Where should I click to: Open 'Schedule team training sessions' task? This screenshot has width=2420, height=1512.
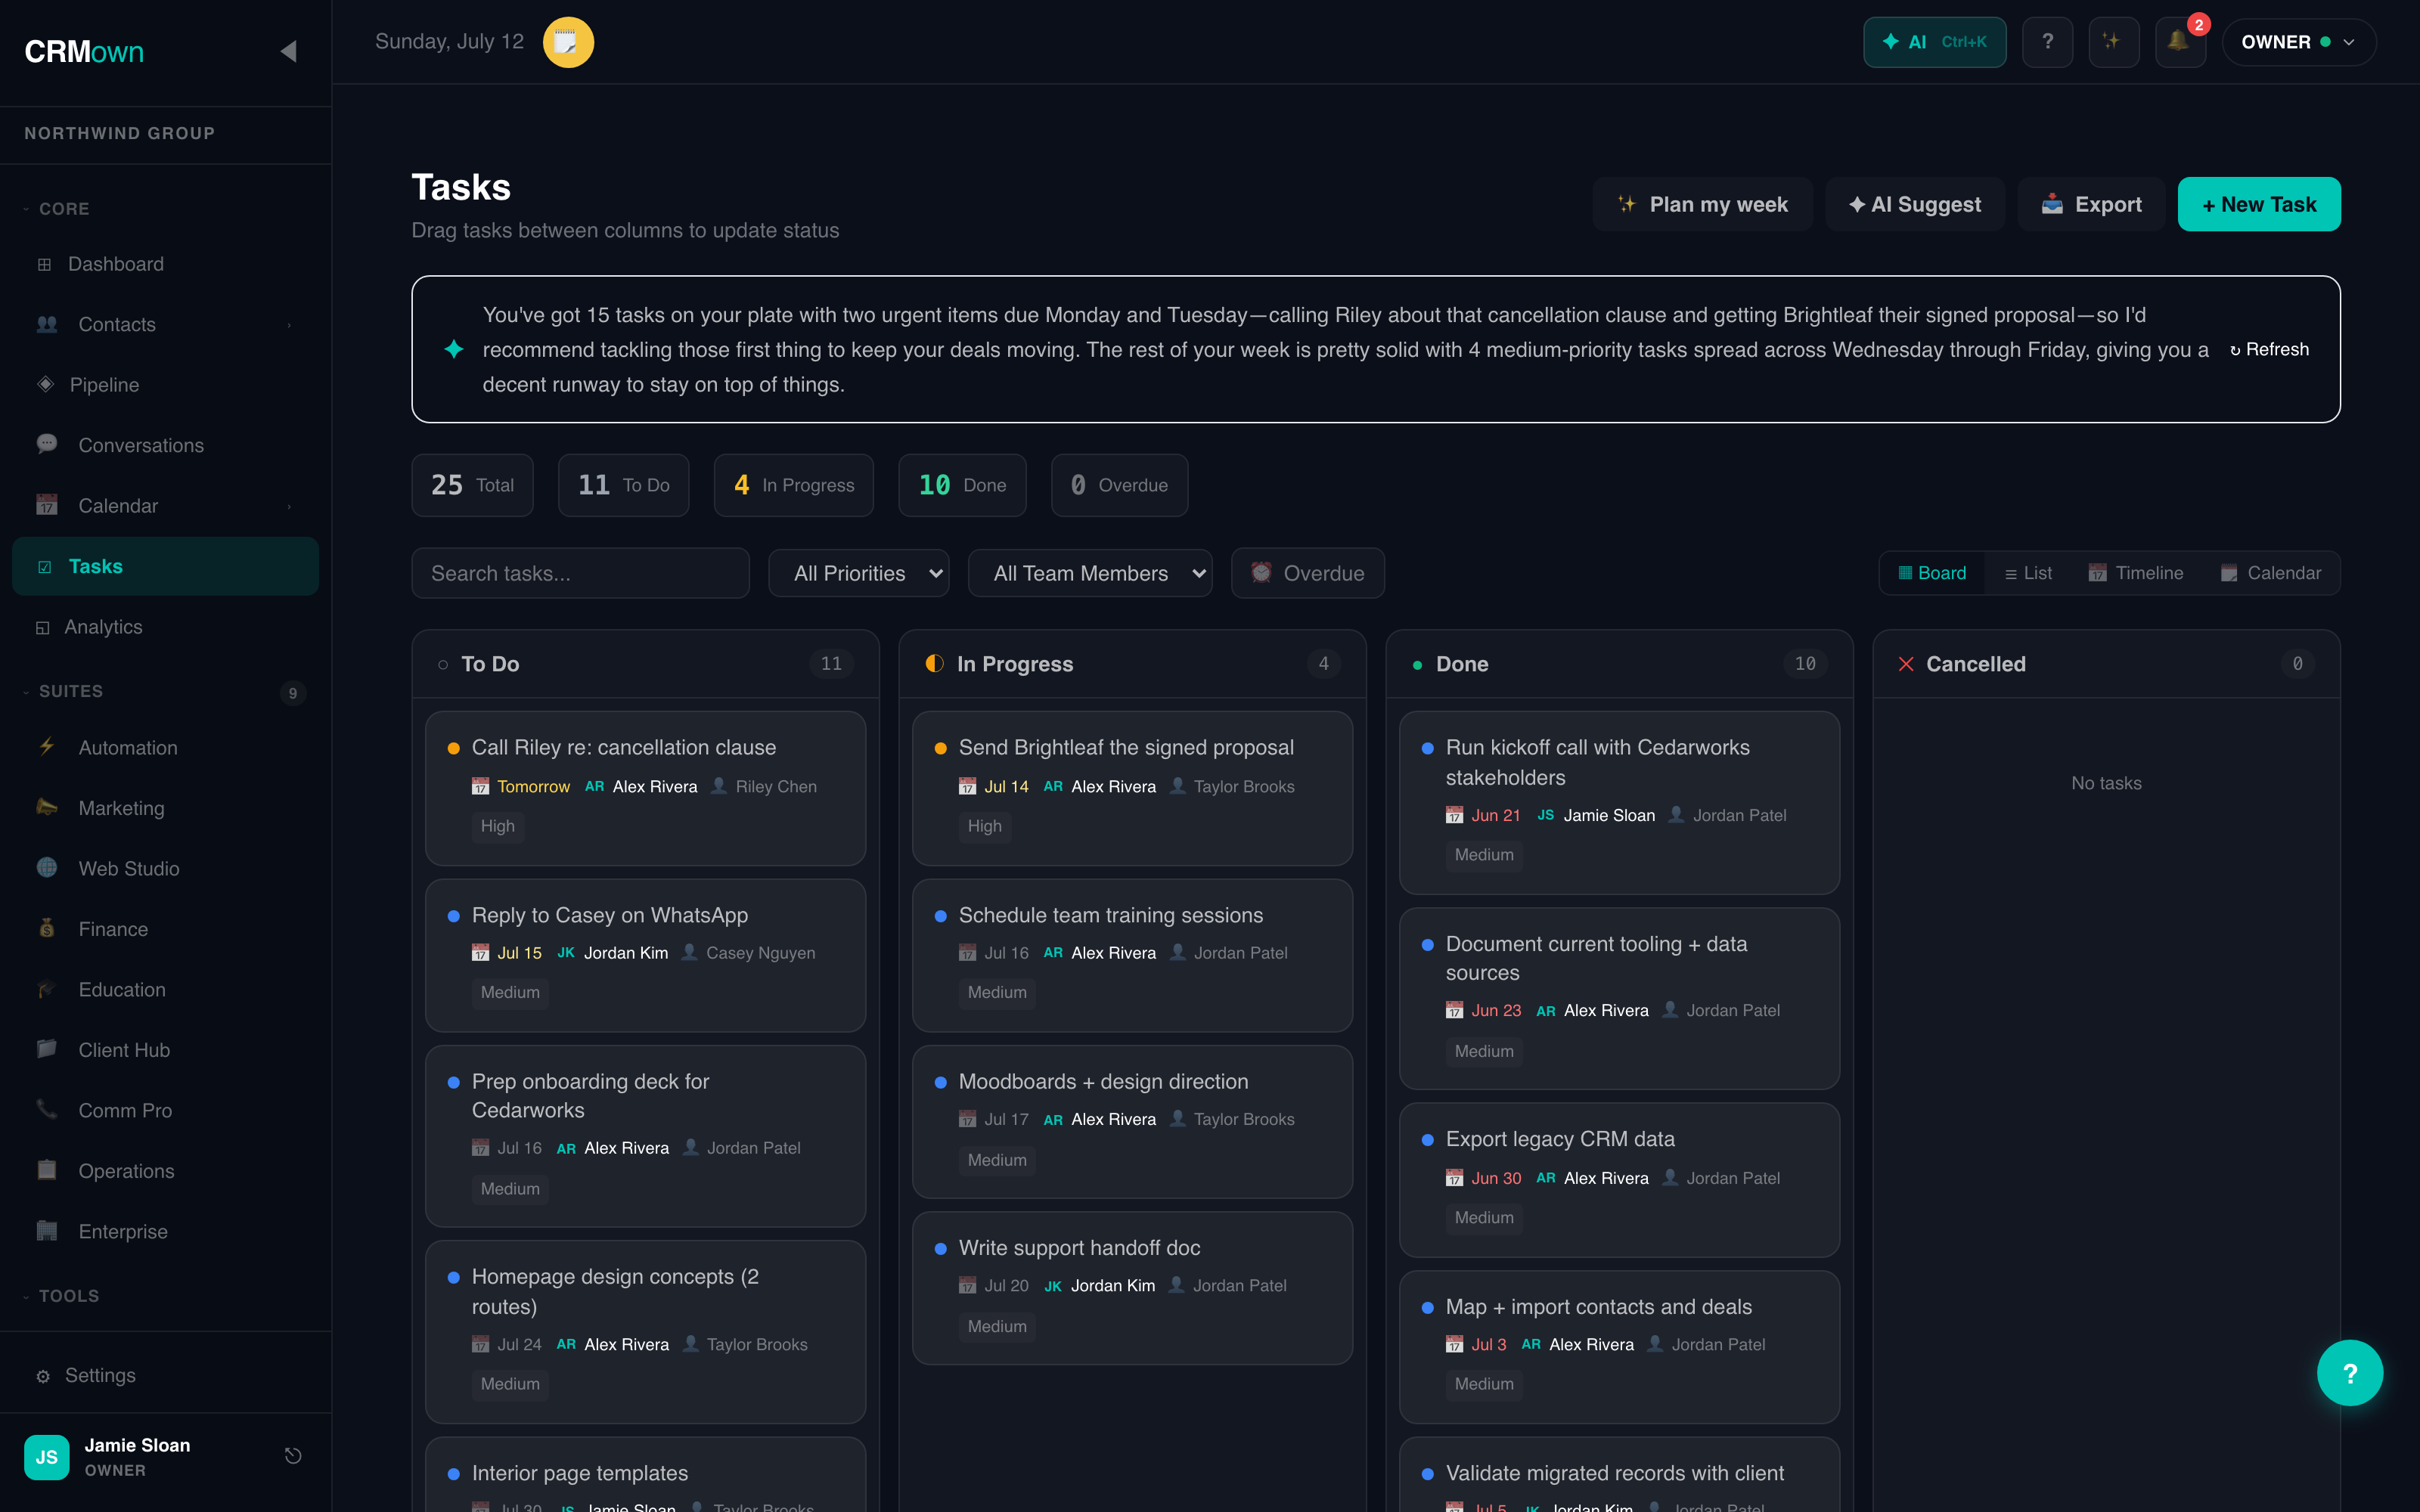[1132, 955]
